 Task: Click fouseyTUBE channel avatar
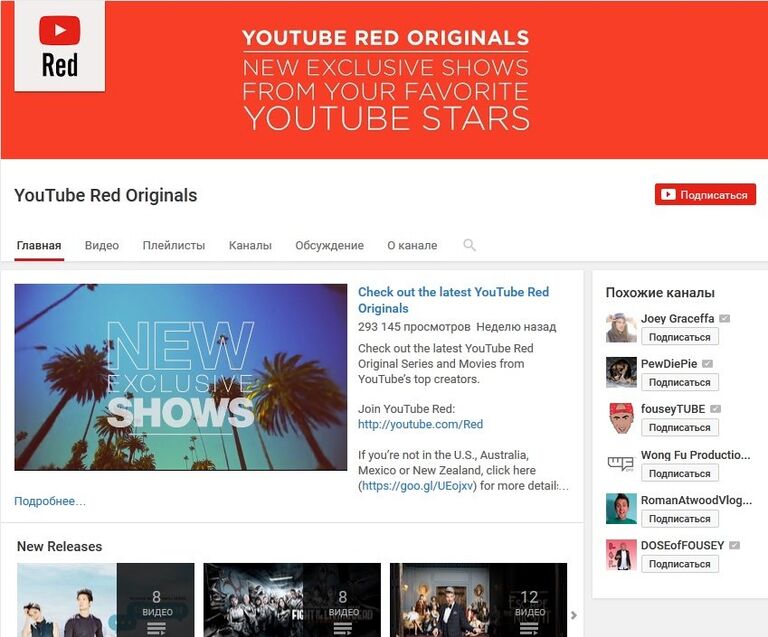(x=621, y=418)
